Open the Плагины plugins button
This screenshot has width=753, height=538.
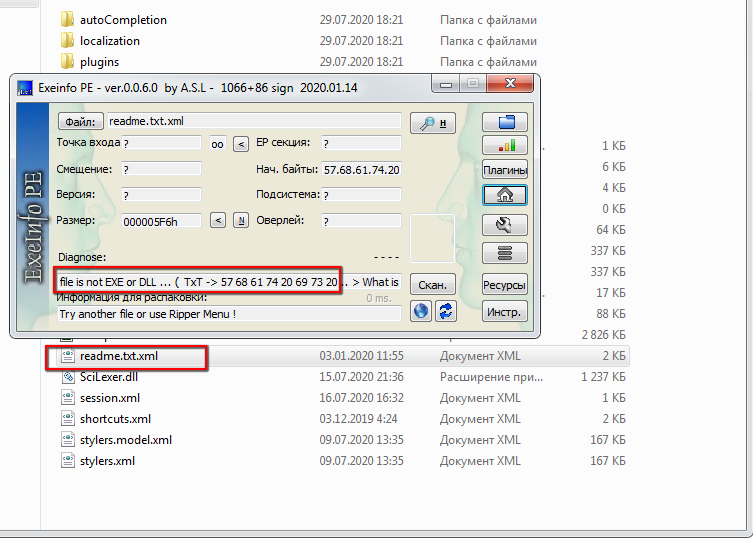505,170
